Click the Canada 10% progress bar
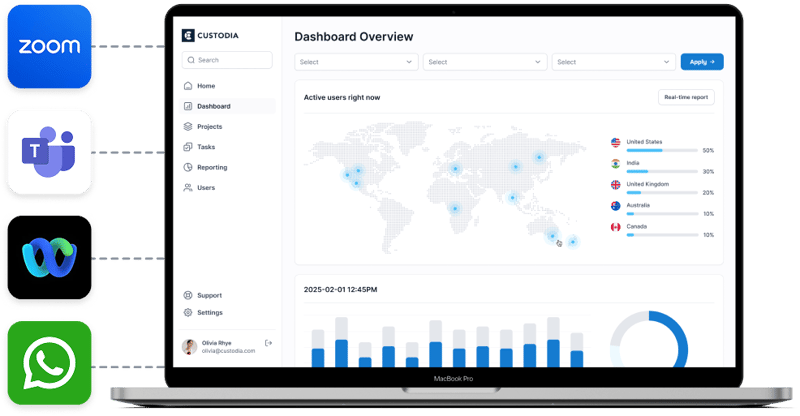The height and width of the screenshot is (416, 800). click(662, 235)
